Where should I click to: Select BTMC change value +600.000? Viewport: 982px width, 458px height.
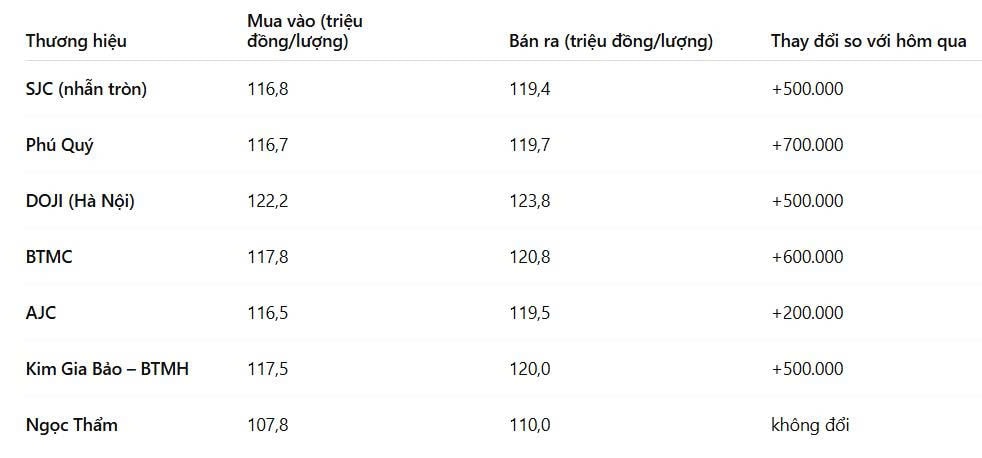point(807,257)
